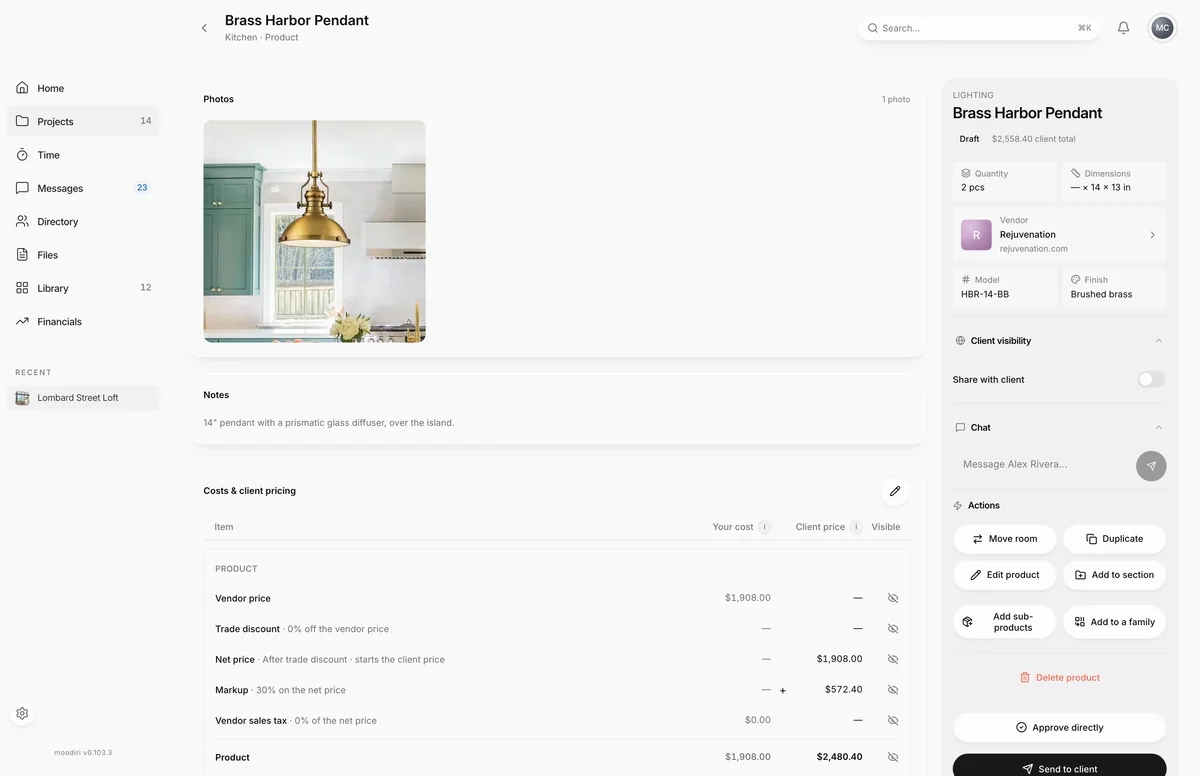Click the Client price info icon
1200x776 pixels.
point(856,527)
